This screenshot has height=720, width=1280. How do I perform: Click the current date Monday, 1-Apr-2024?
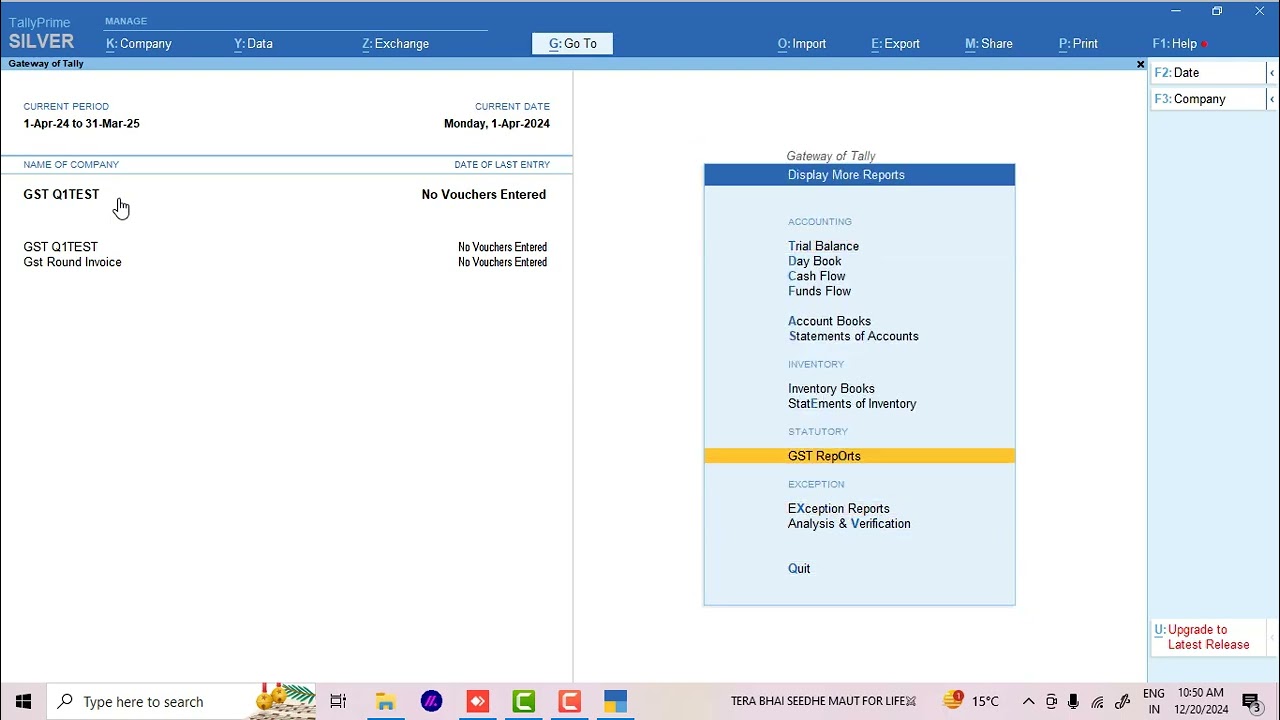[496, 124]
